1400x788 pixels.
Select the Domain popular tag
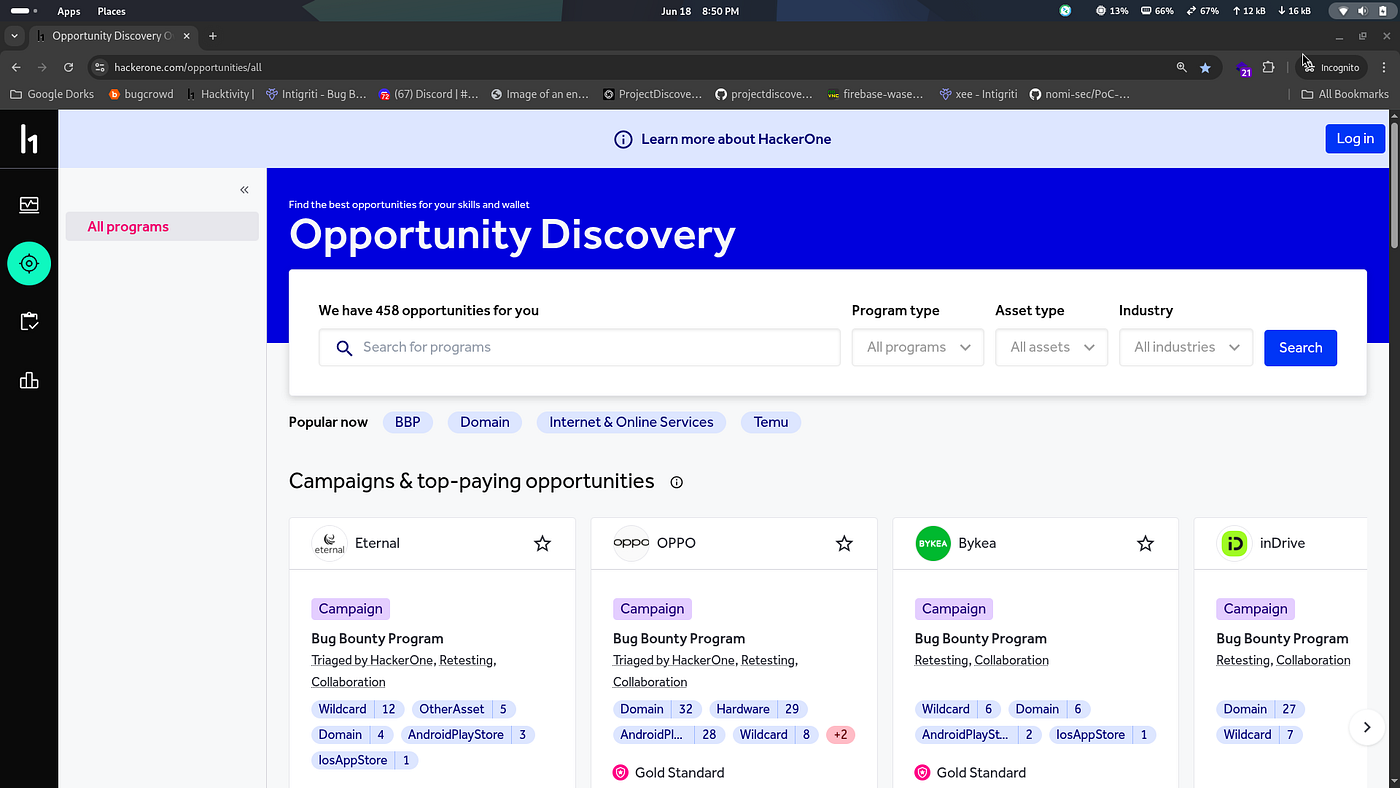pos(485,422)
